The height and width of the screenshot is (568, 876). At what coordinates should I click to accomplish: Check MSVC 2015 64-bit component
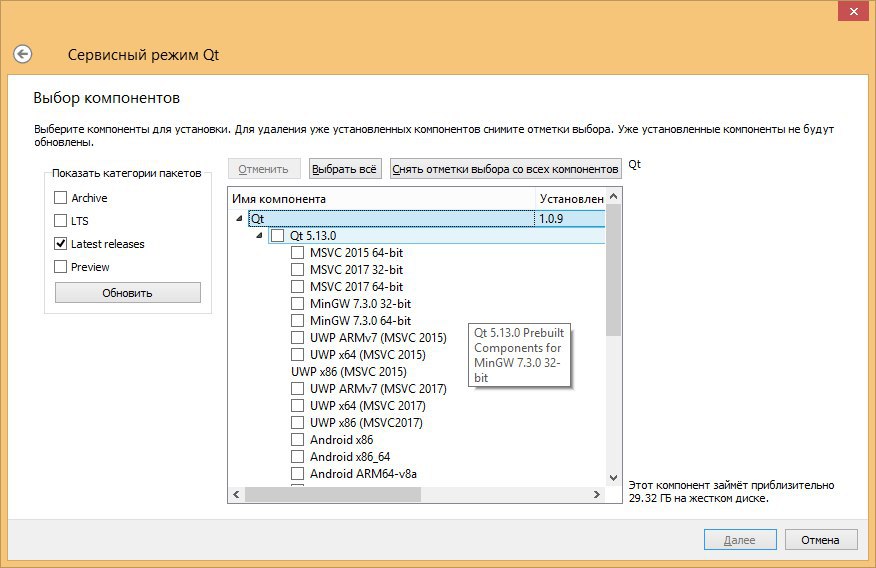click(x=297, y=252)
